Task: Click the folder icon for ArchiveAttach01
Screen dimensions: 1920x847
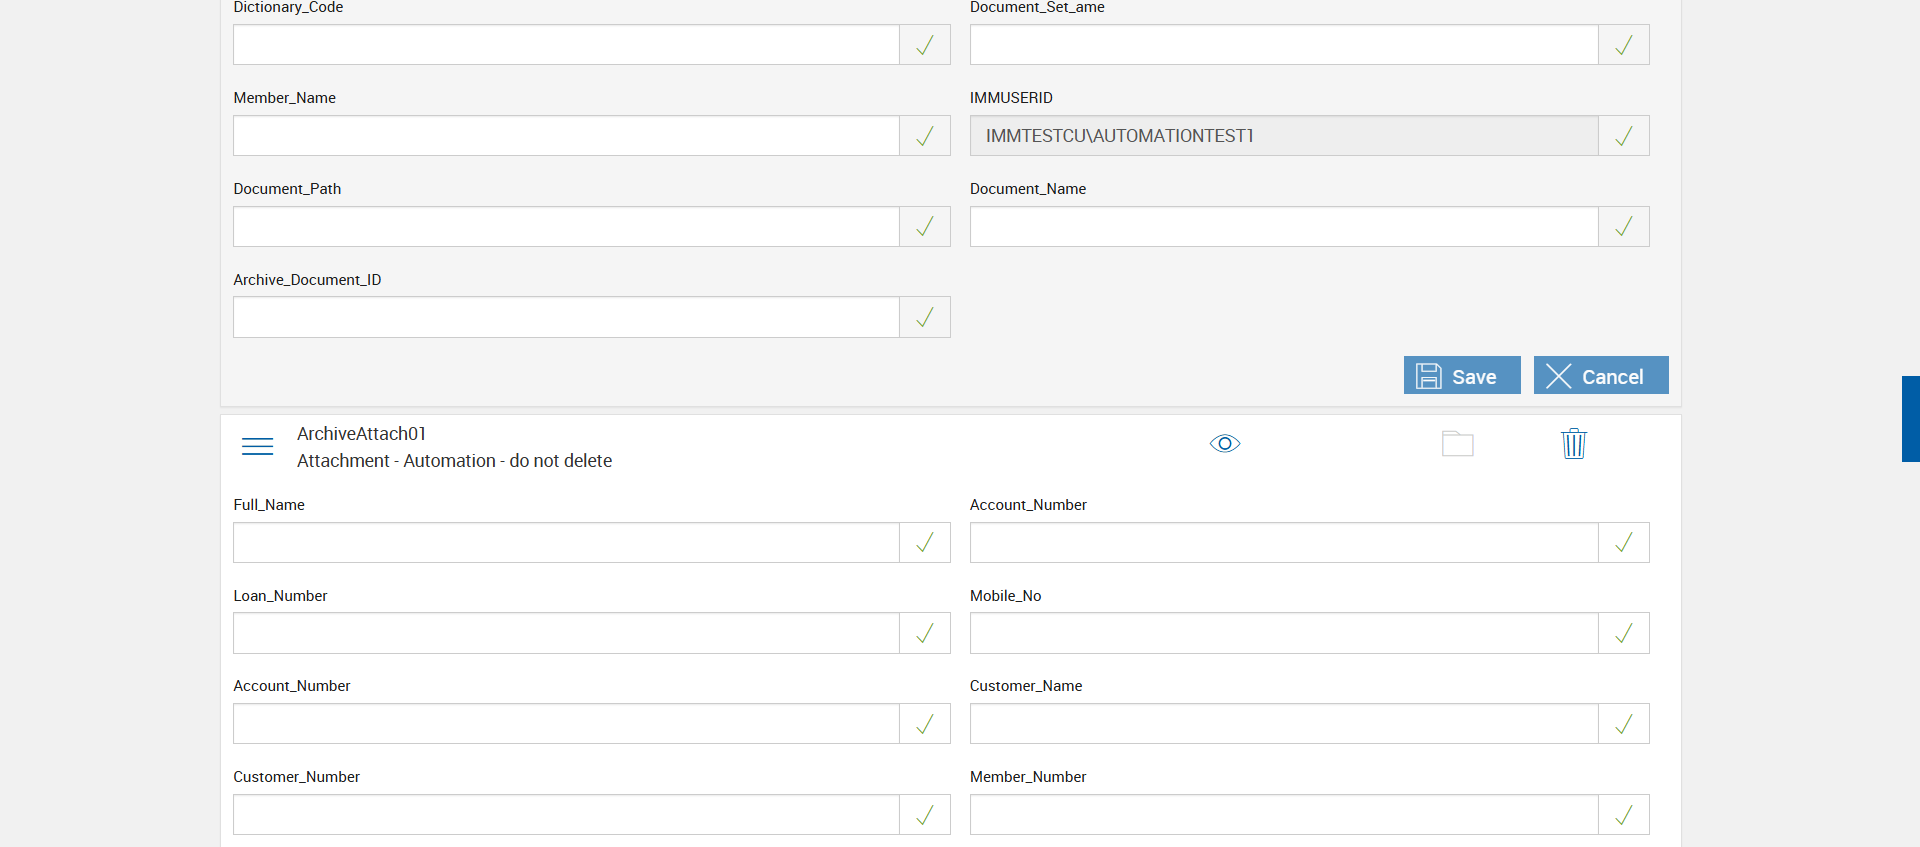Action: (x=1457, y=444)
